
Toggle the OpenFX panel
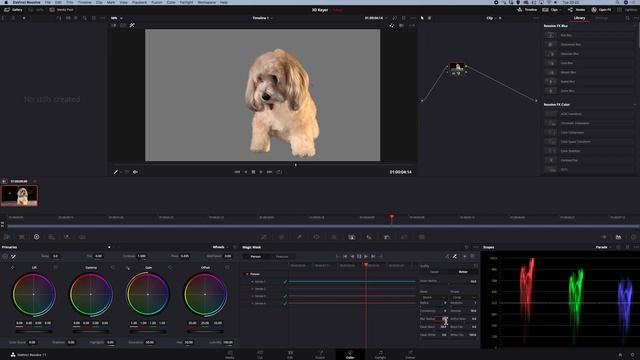(x=601, y=10)
